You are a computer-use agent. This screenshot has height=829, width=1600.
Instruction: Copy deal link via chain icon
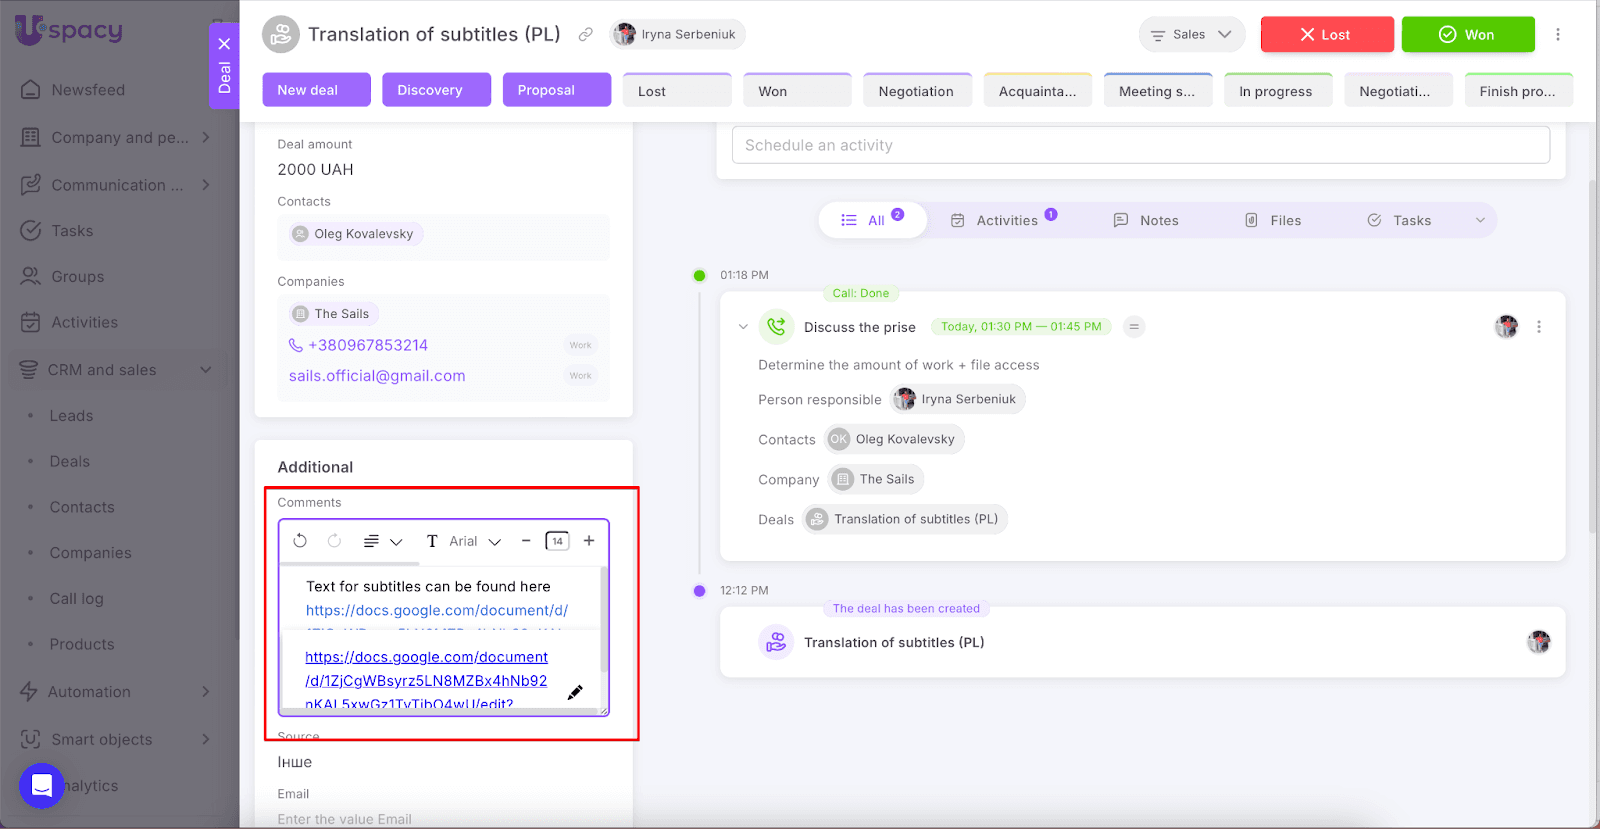586,35
